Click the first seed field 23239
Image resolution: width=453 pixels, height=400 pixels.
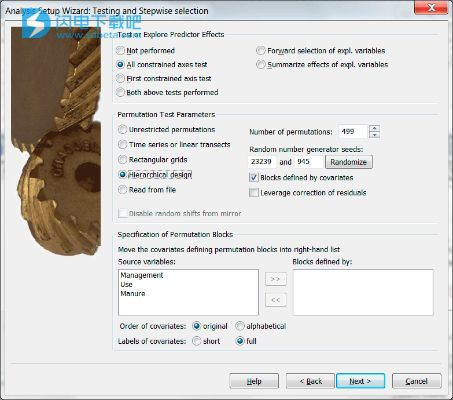(x=262, y=162)
